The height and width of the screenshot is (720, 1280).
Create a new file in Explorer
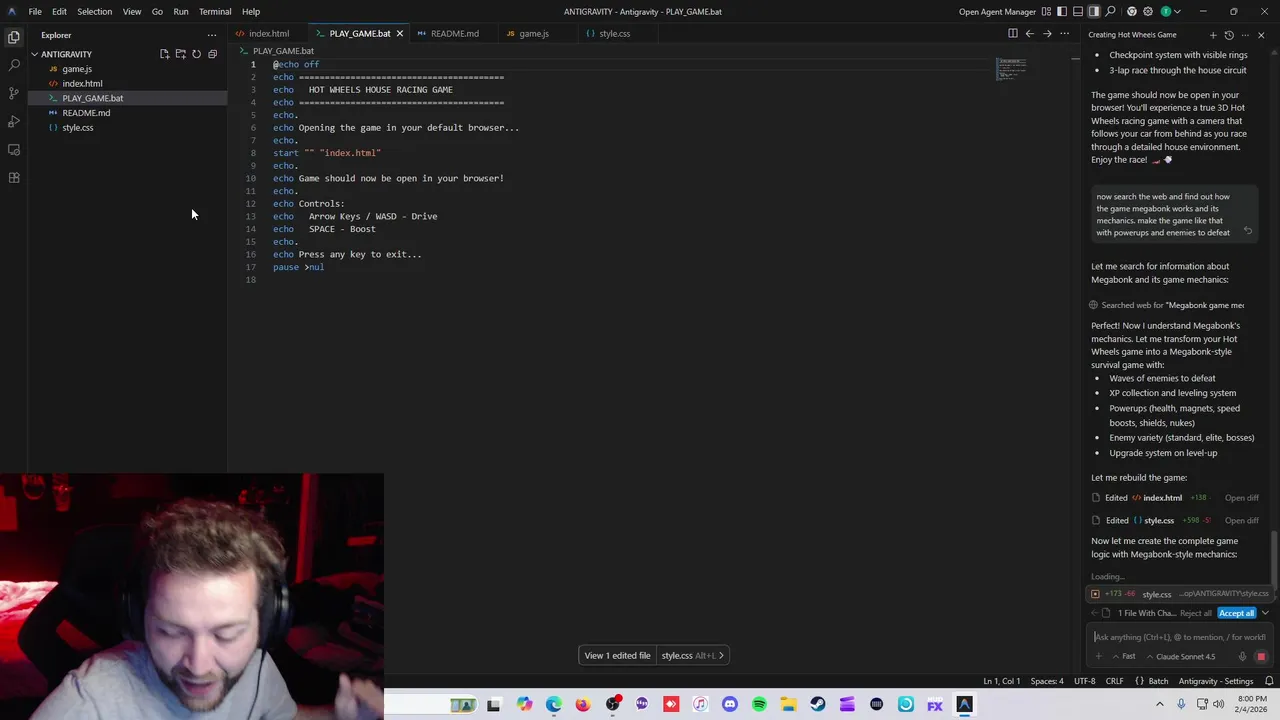pyautogui.click(x=164, y=54)
